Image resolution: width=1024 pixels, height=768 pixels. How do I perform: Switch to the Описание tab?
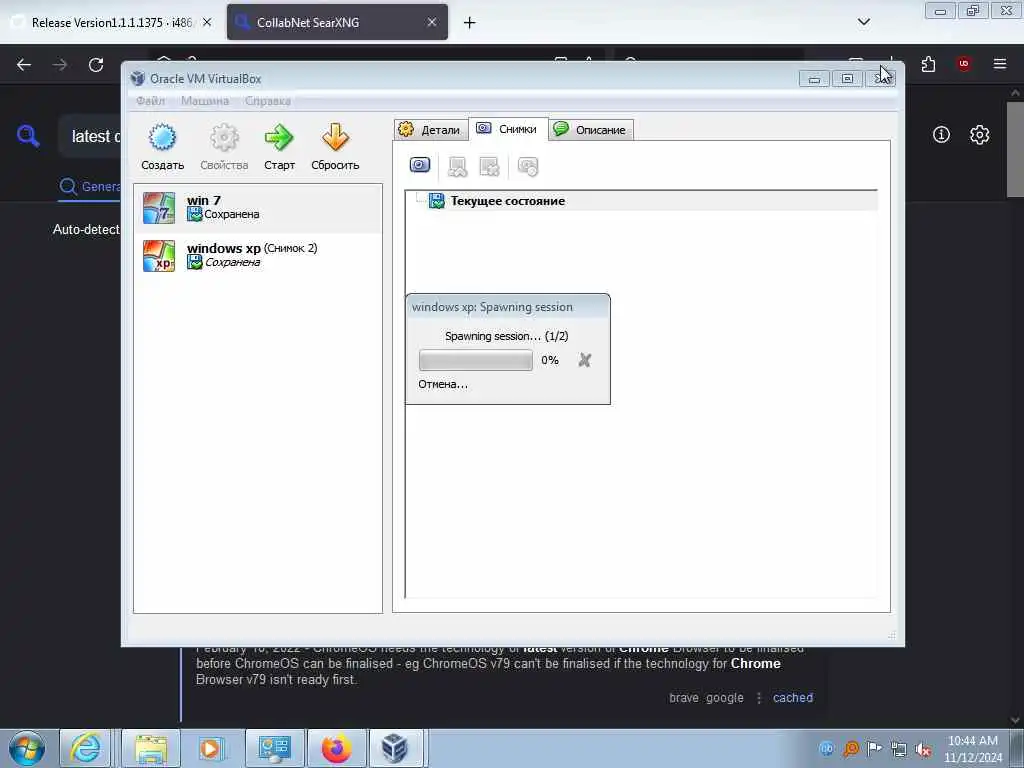click(590, 129)
